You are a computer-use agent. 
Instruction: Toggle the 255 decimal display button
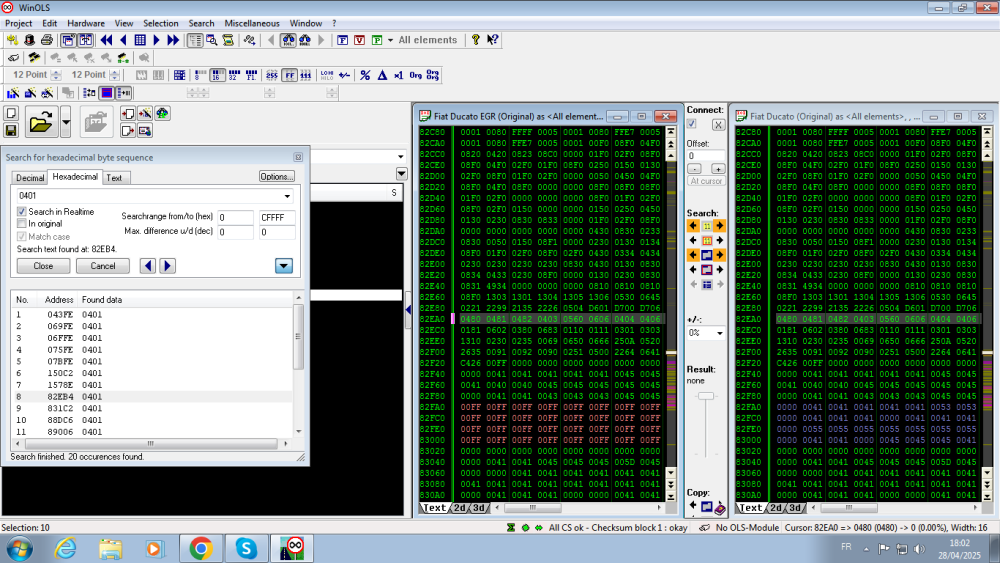(x=272, y=75)
